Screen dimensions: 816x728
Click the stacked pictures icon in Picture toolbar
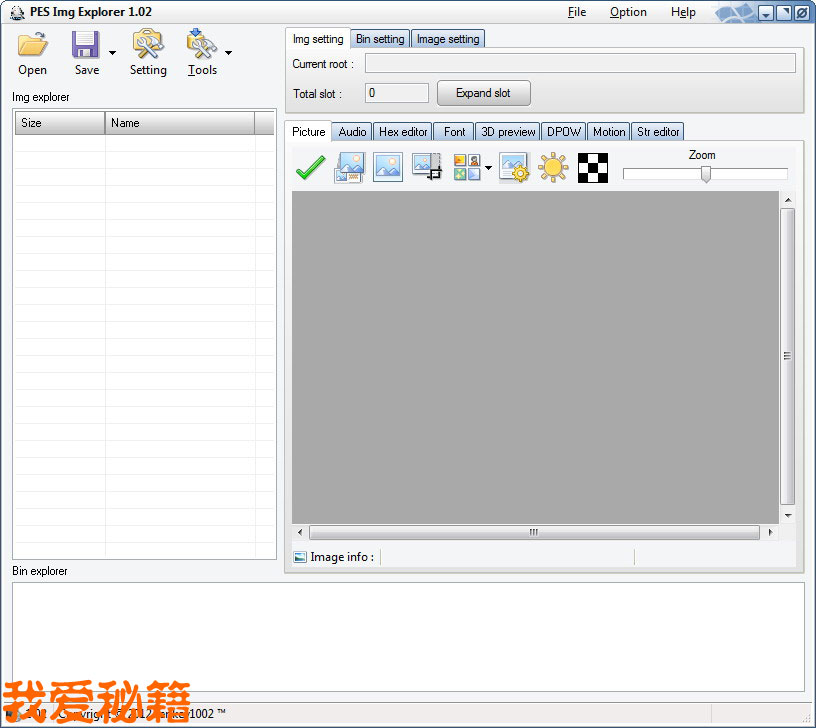coord(349,168)
